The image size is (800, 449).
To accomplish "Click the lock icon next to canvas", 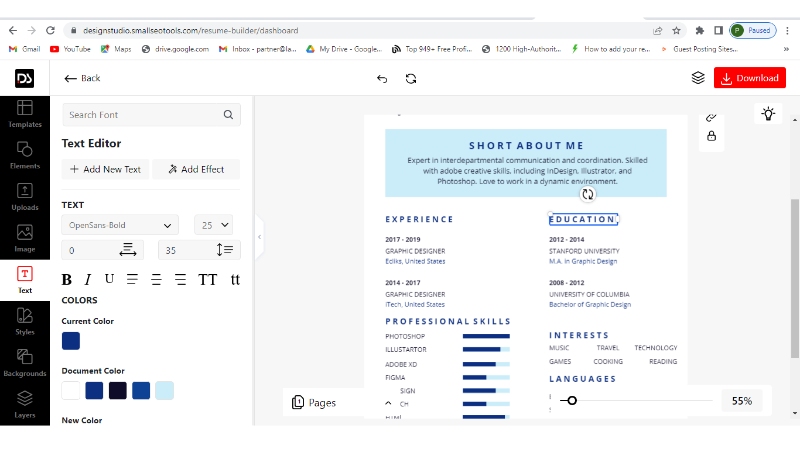I will coord(711,136).
